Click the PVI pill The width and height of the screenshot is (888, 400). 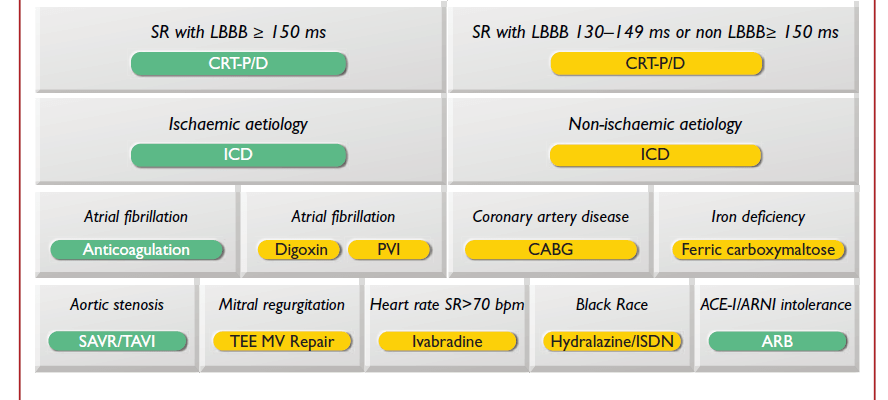pos(389,250)
